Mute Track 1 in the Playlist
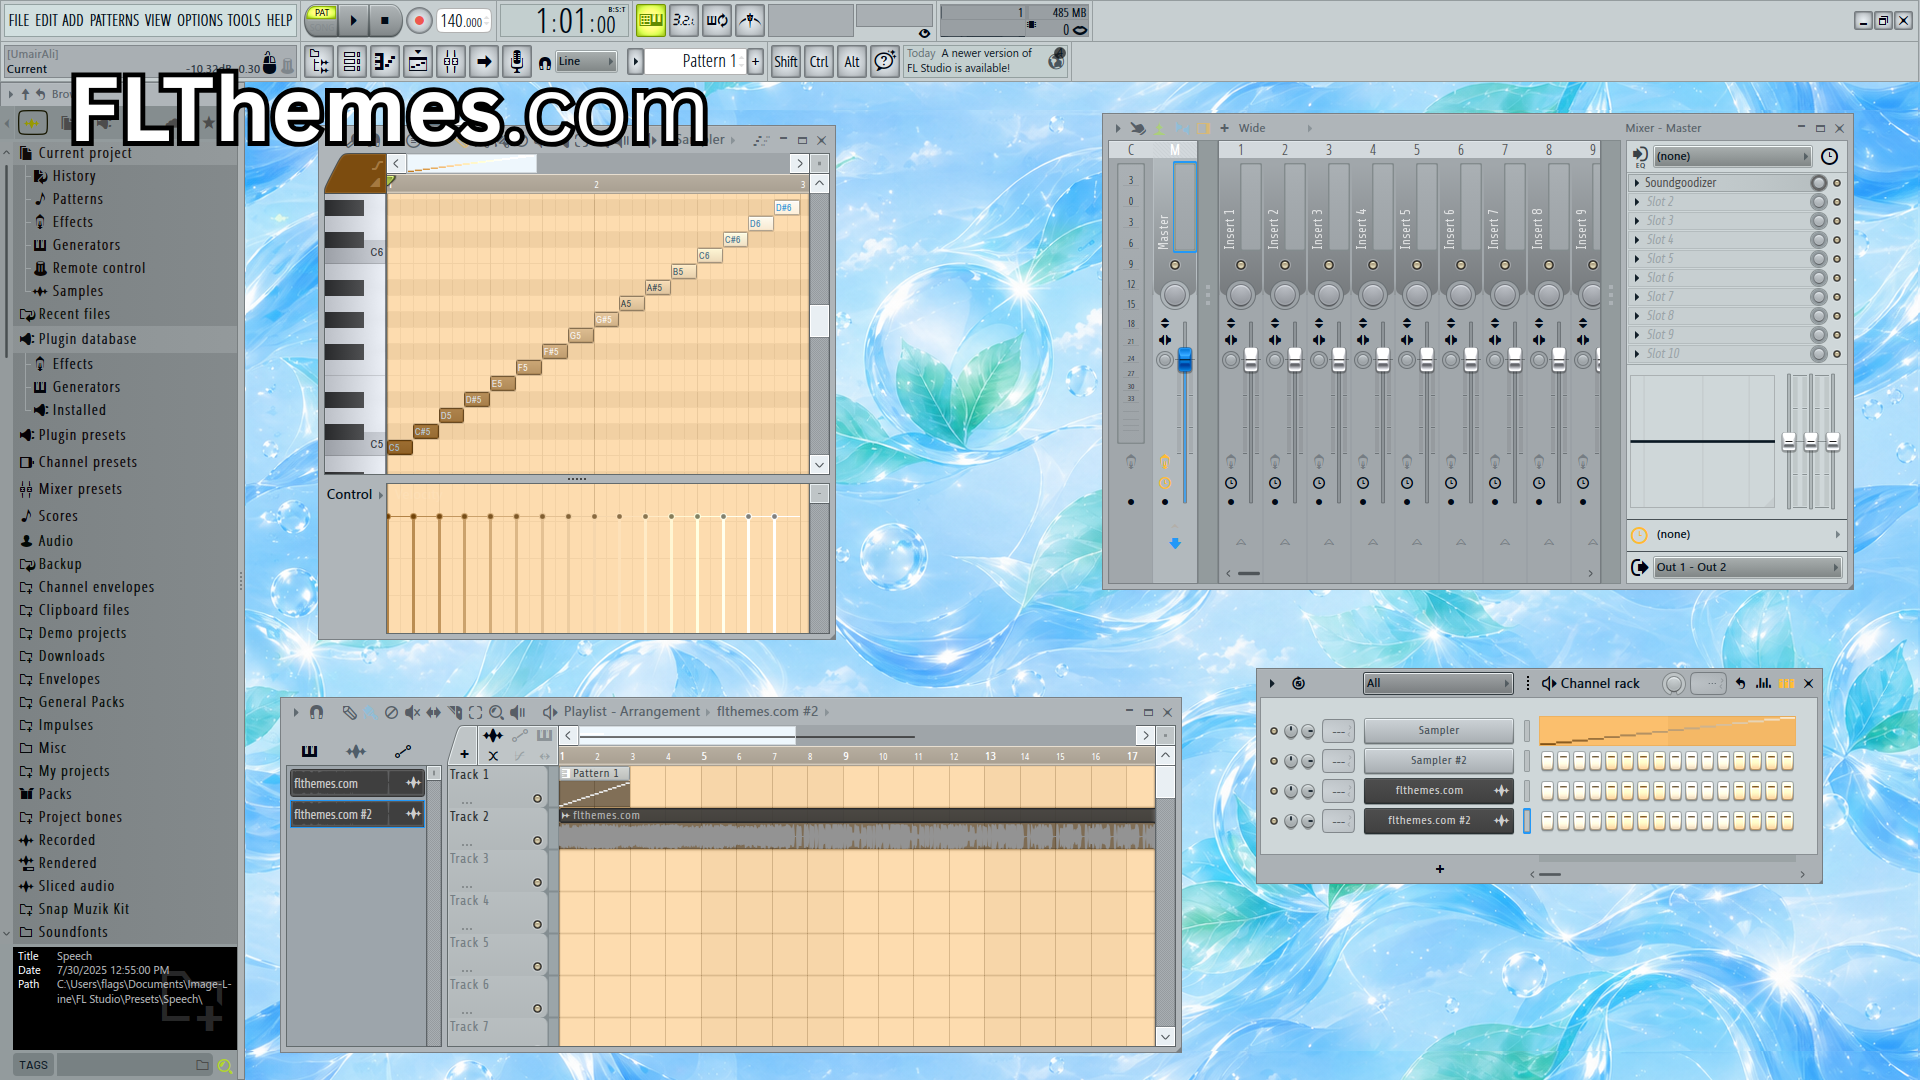 [x=537, y=798]
